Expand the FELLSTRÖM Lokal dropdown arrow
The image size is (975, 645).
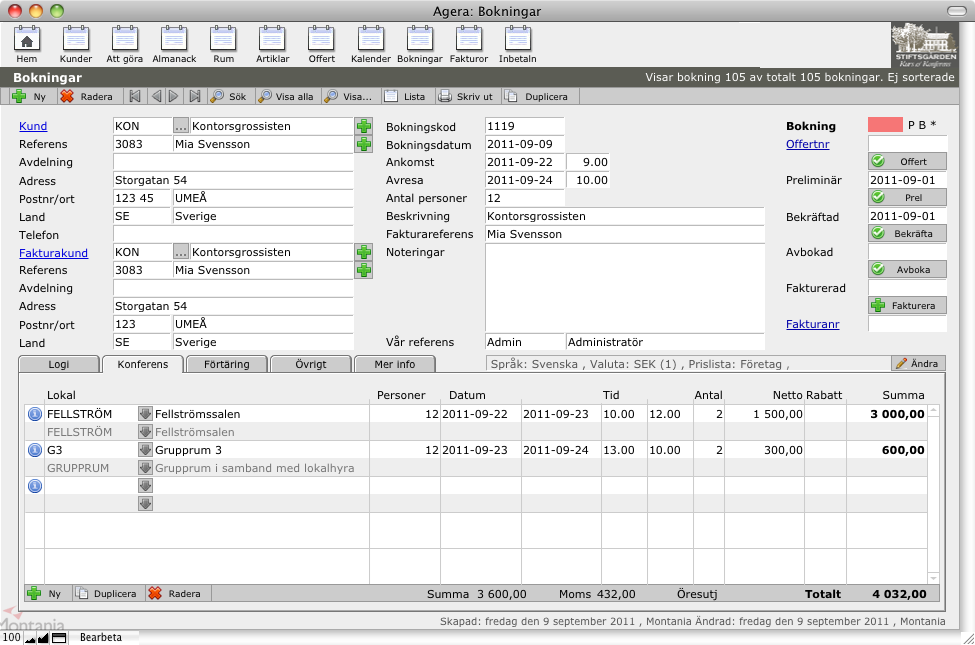click(145, 414)
